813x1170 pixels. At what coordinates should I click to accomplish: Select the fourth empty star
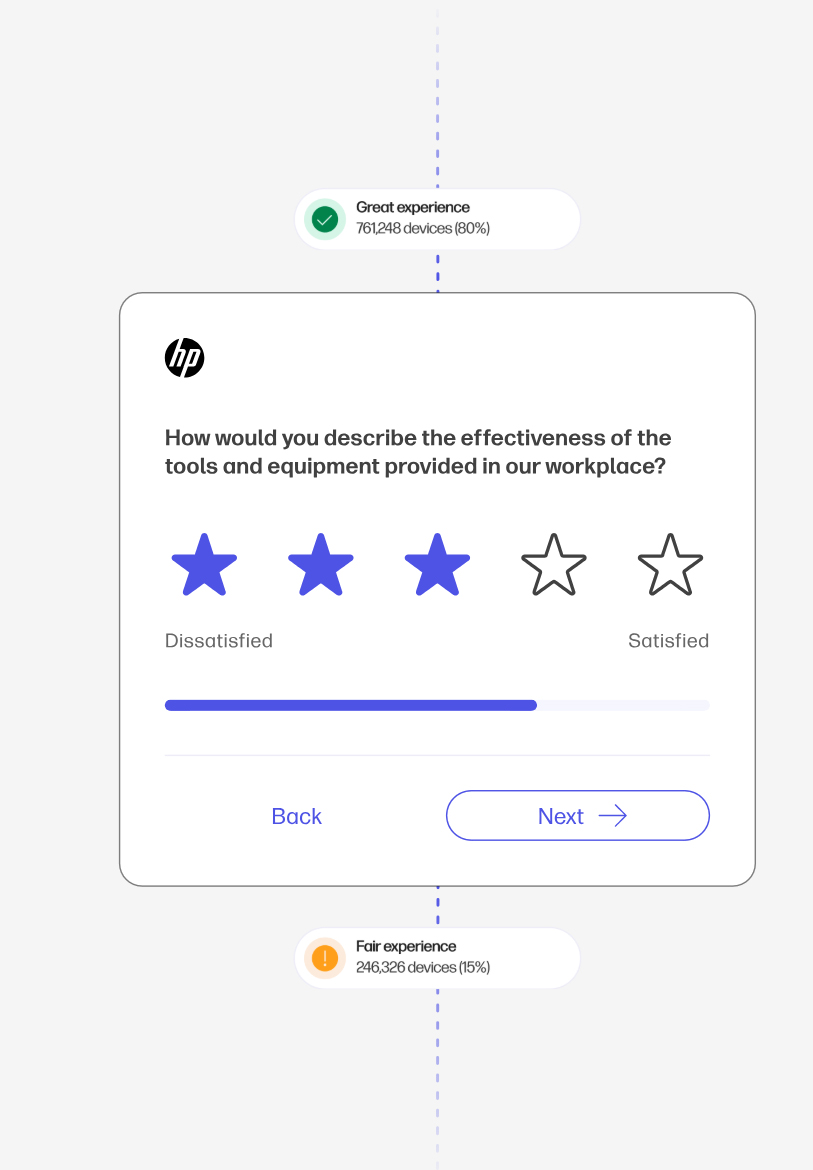click(553, 565)
